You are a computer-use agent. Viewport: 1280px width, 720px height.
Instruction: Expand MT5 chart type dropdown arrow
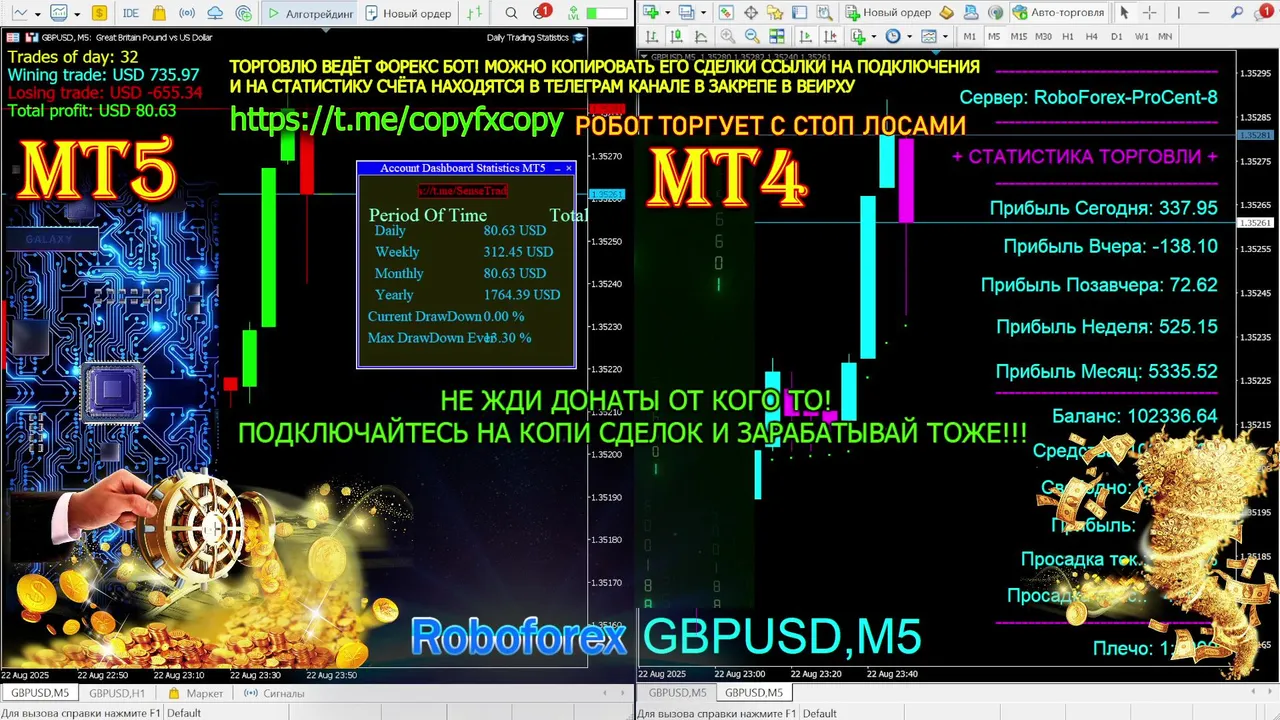[x=38, y=14]
